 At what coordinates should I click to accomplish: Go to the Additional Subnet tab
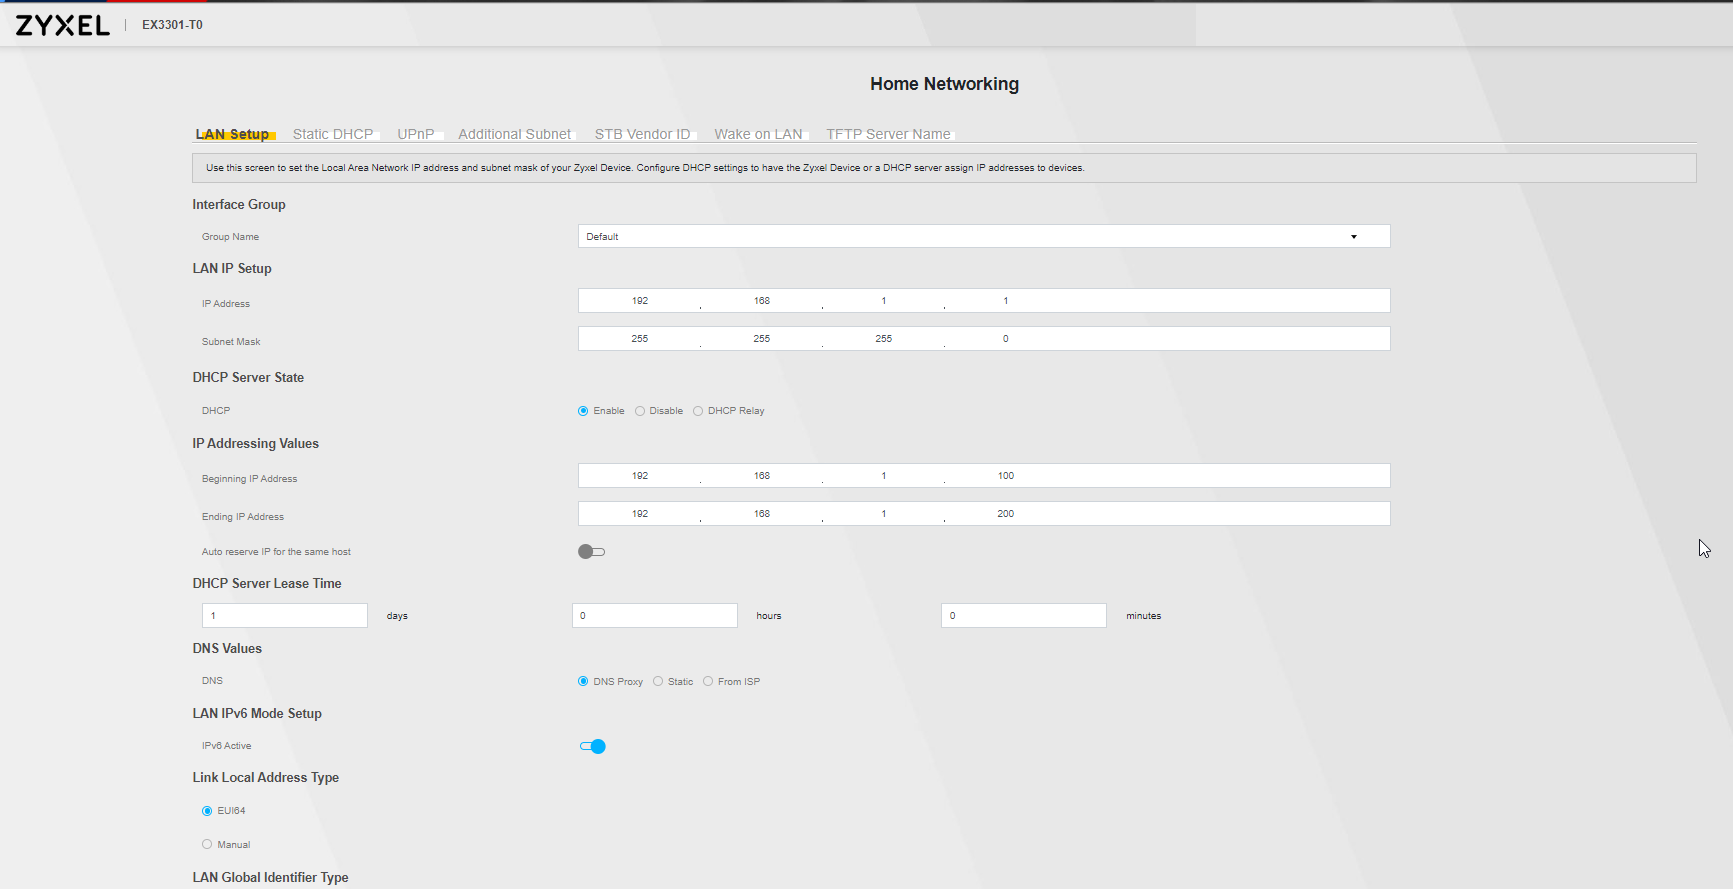tap(515, 134)
